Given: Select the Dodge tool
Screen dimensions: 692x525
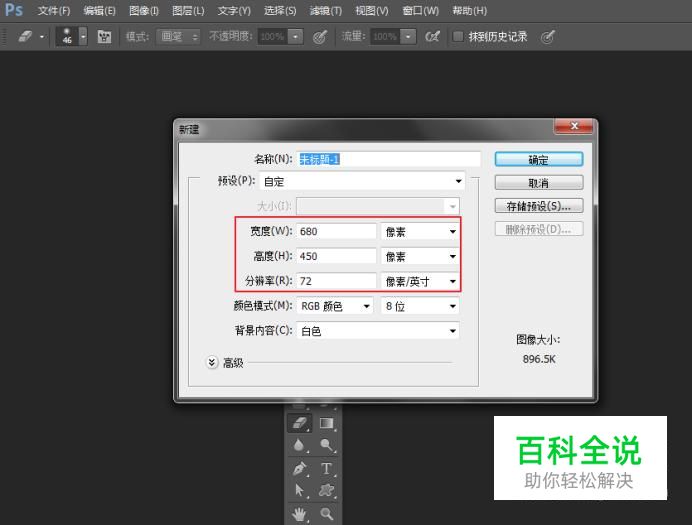Looking at the screenshot, I should coord(327,446).
